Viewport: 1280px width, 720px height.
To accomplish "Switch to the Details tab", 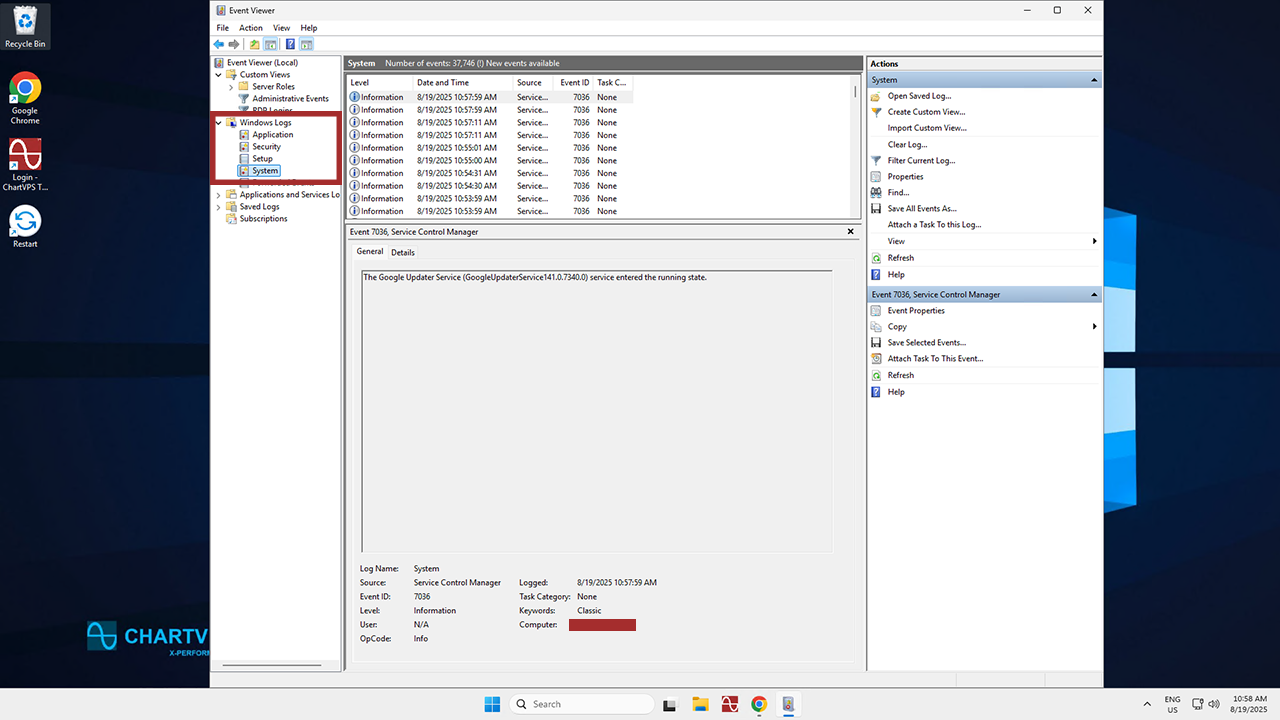I will tap(402, 252).
